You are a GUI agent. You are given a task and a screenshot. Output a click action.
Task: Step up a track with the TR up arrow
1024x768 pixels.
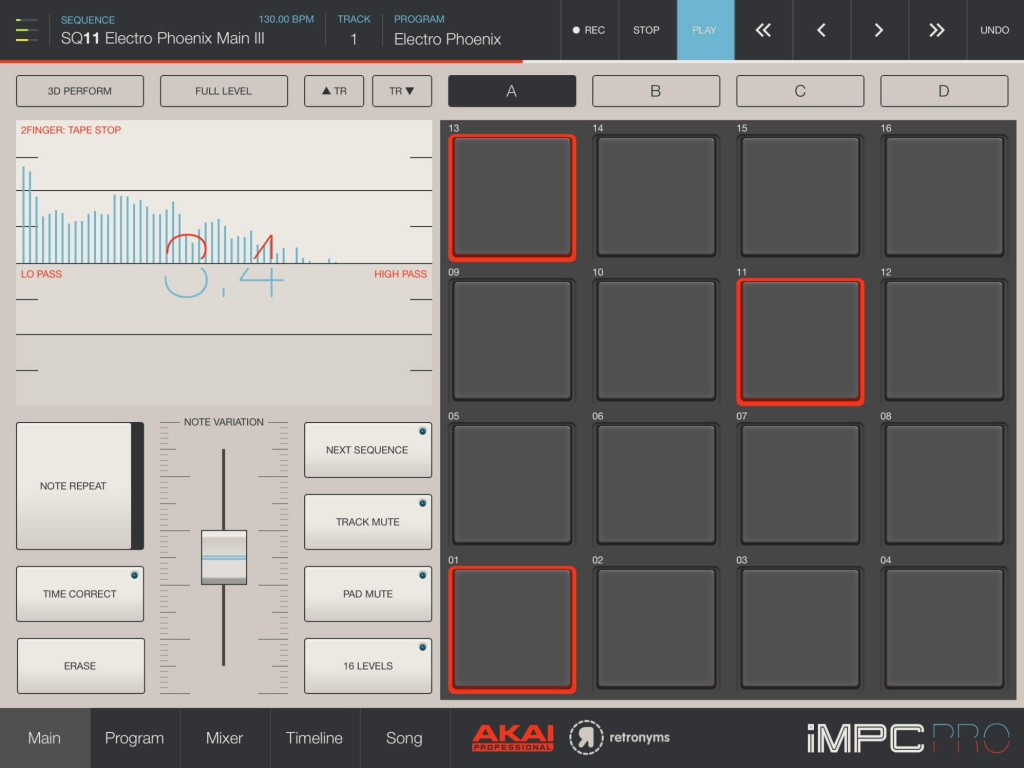click(334, 91)
